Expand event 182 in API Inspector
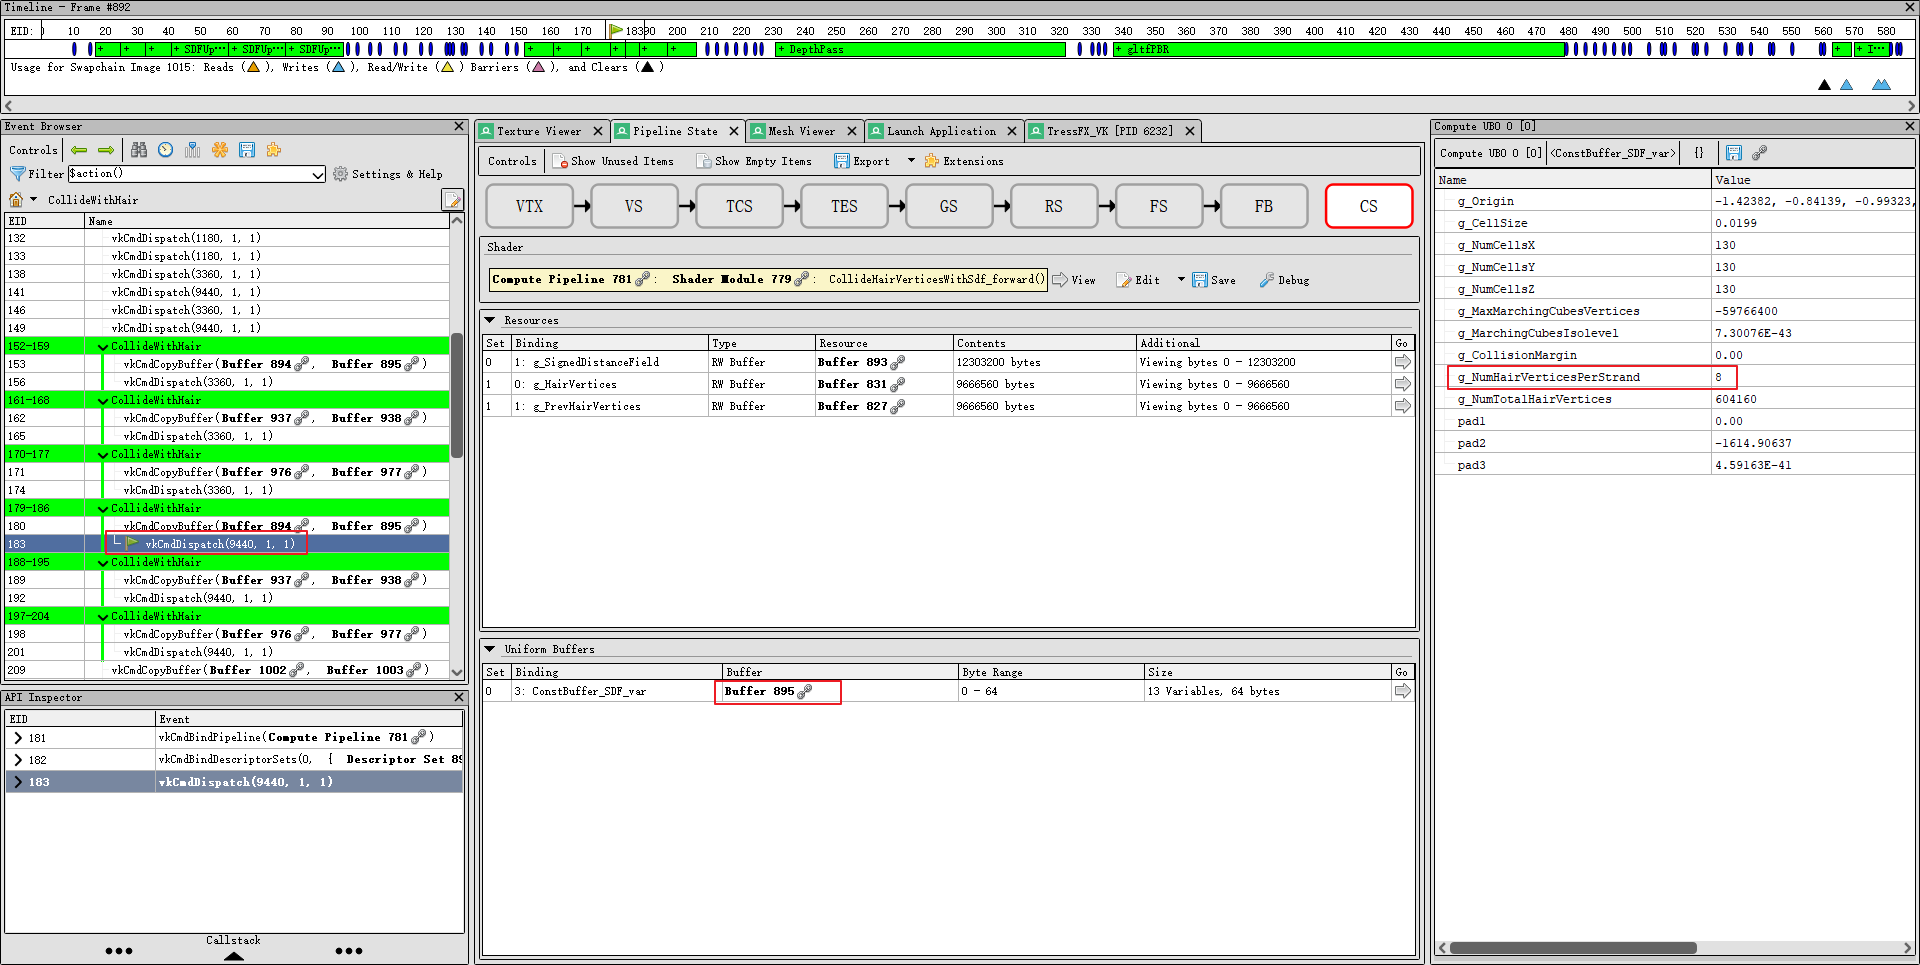This screenshot has width=1920, height=965. 18,760
